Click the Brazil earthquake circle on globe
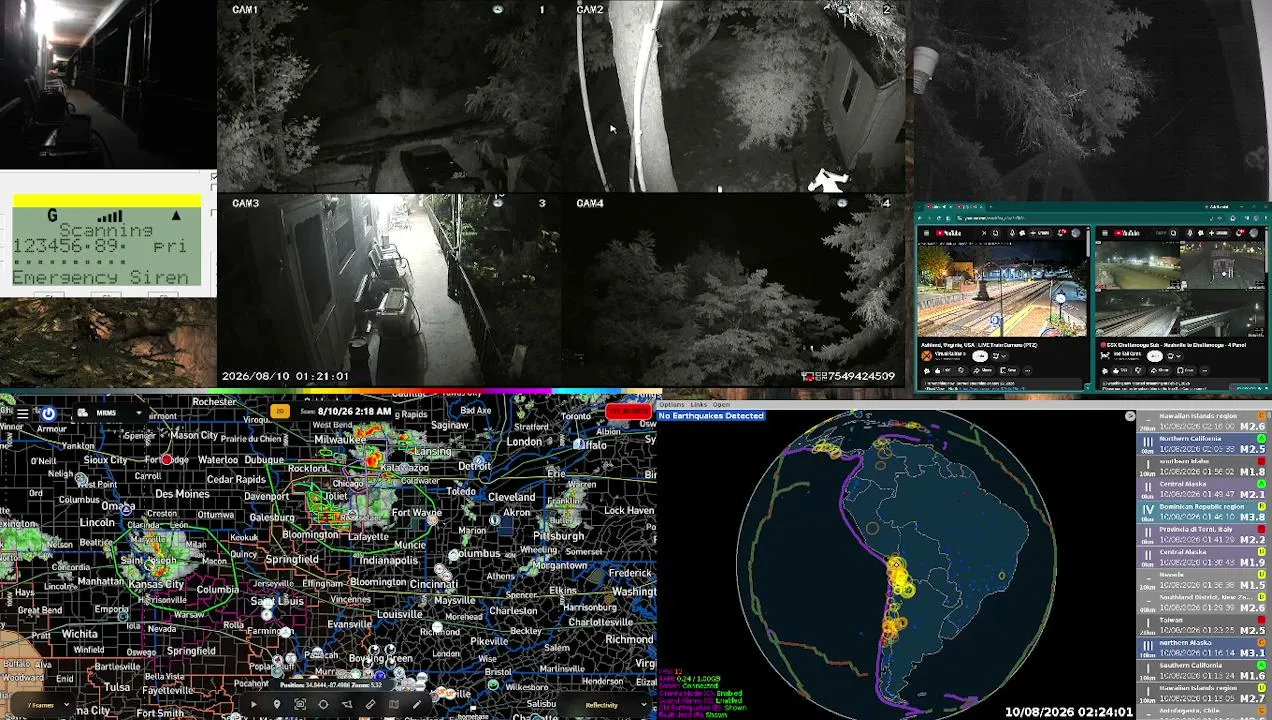The height and width of the screenshot is (720, 1272). click(1001, 575)
